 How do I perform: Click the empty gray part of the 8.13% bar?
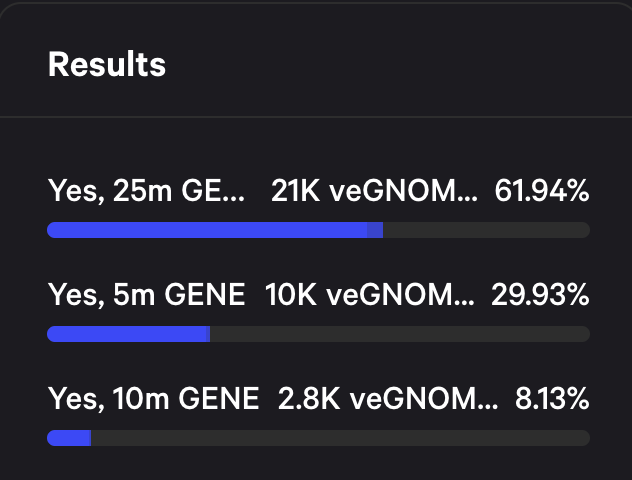(340, 438)
